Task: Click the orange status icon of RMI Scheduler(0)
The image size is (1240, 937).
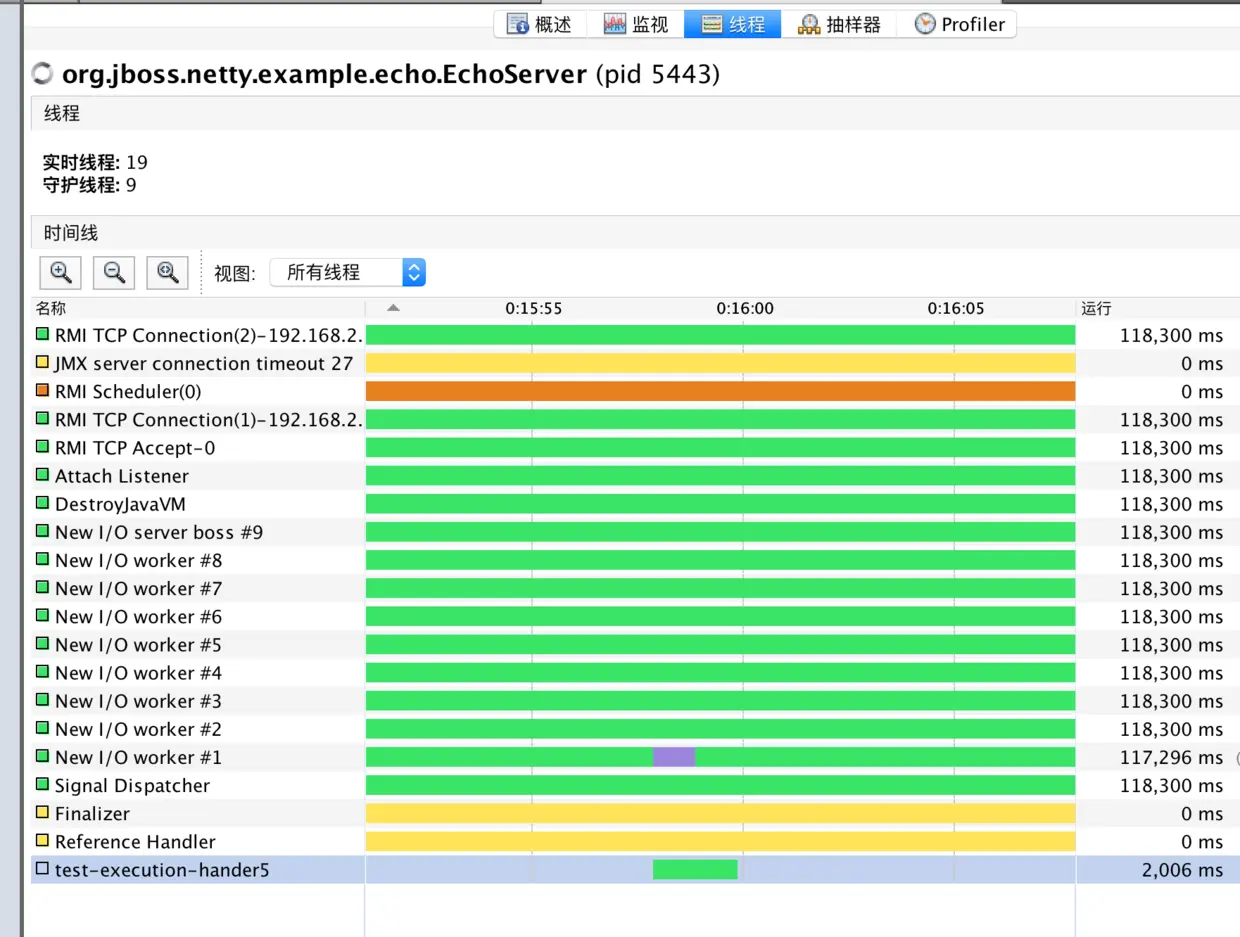Action: [x=42, y=391]
